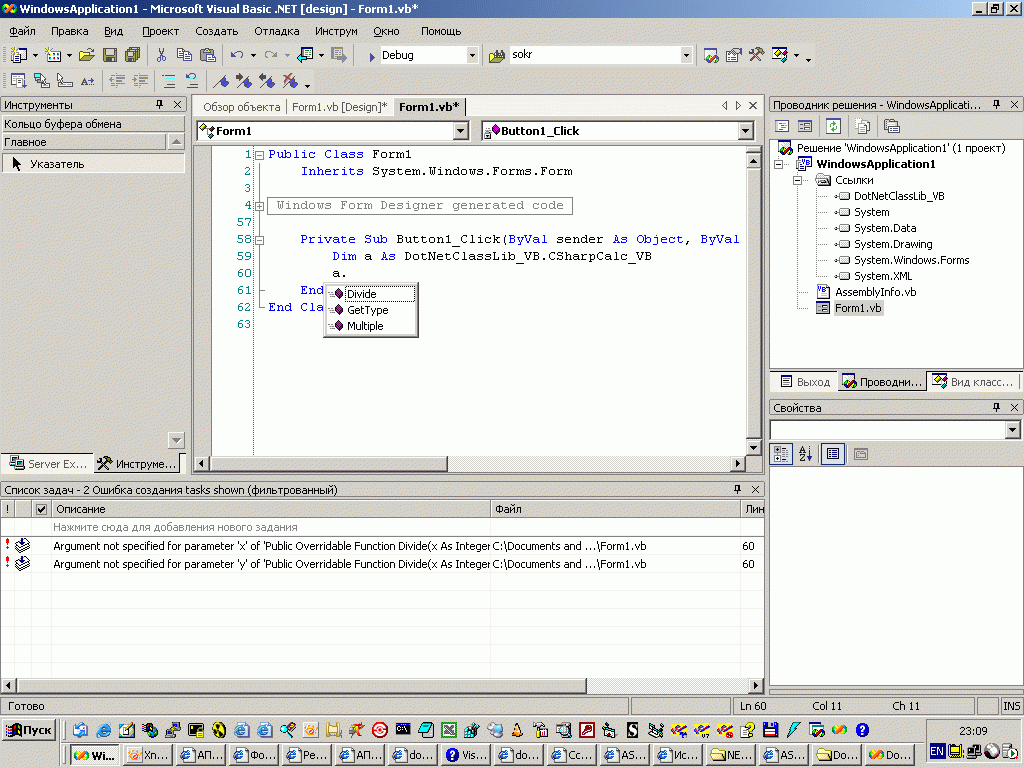Click the Пуск start button
The height and width of the screenshot is (768, 1024).
tap(30, 730)
